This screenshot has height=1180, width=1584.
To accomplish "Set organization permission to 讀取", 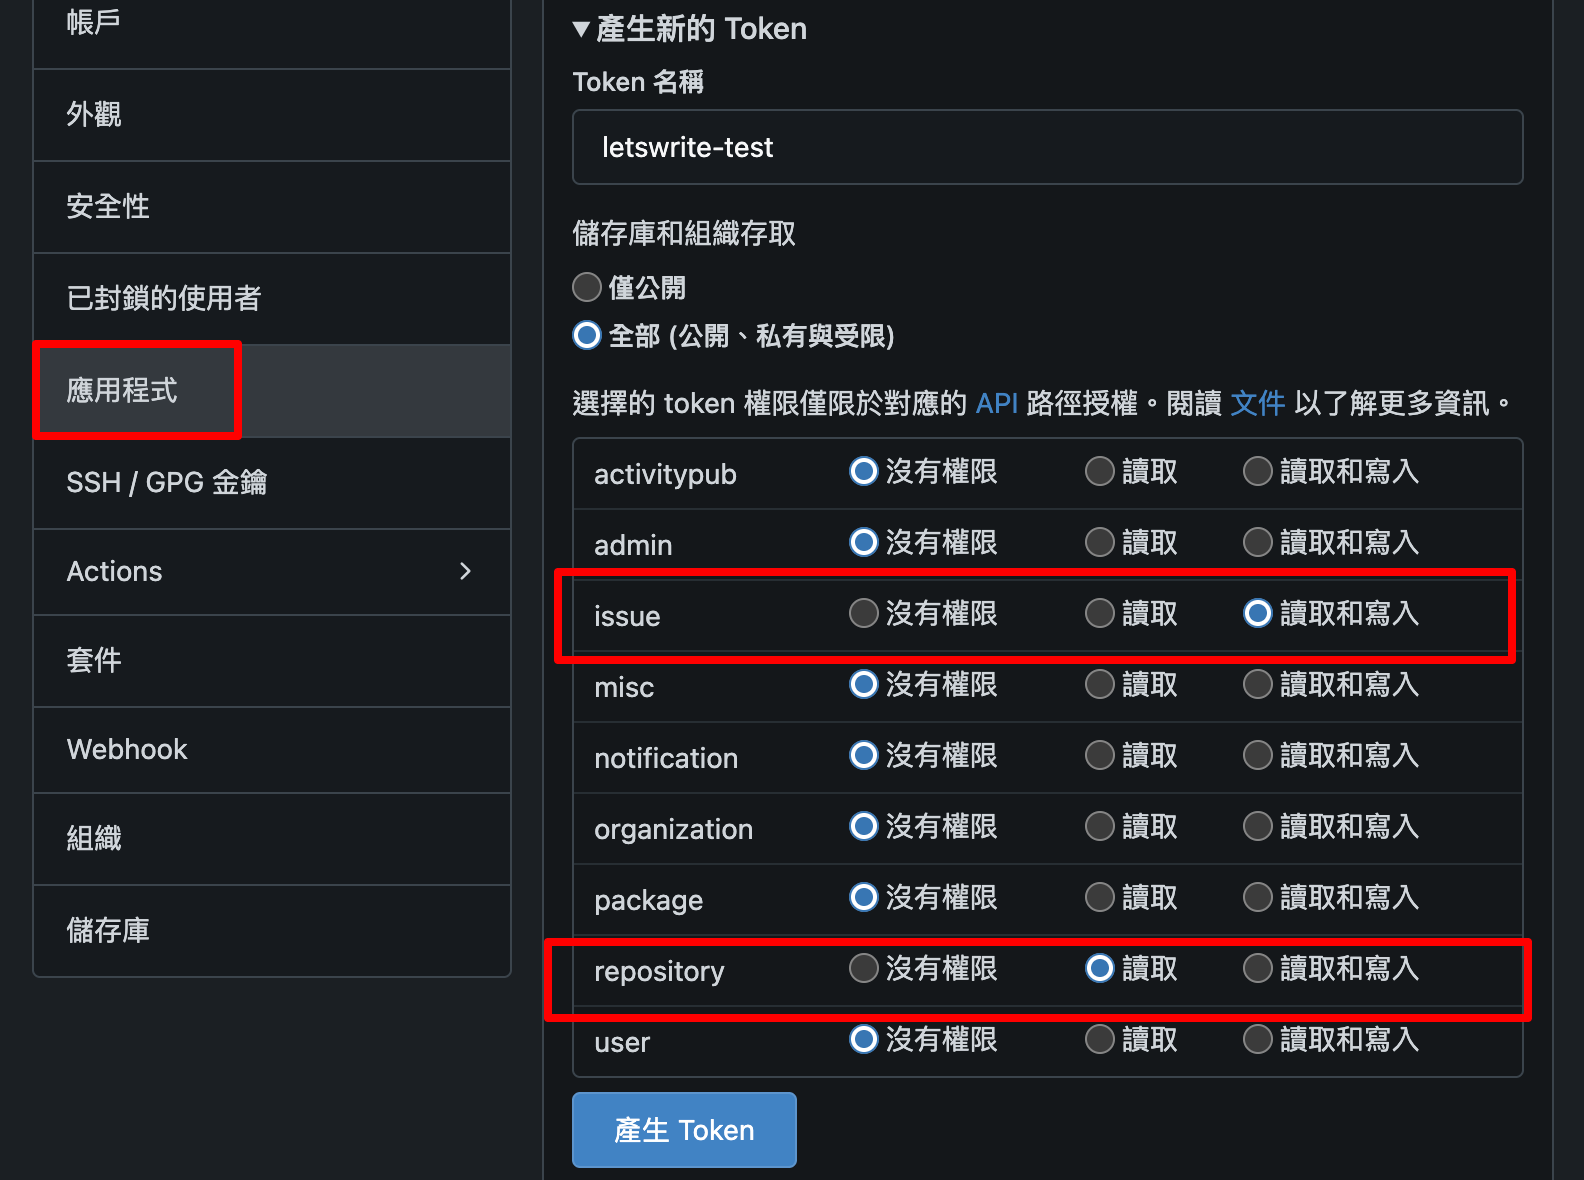I will [1099, 826].
